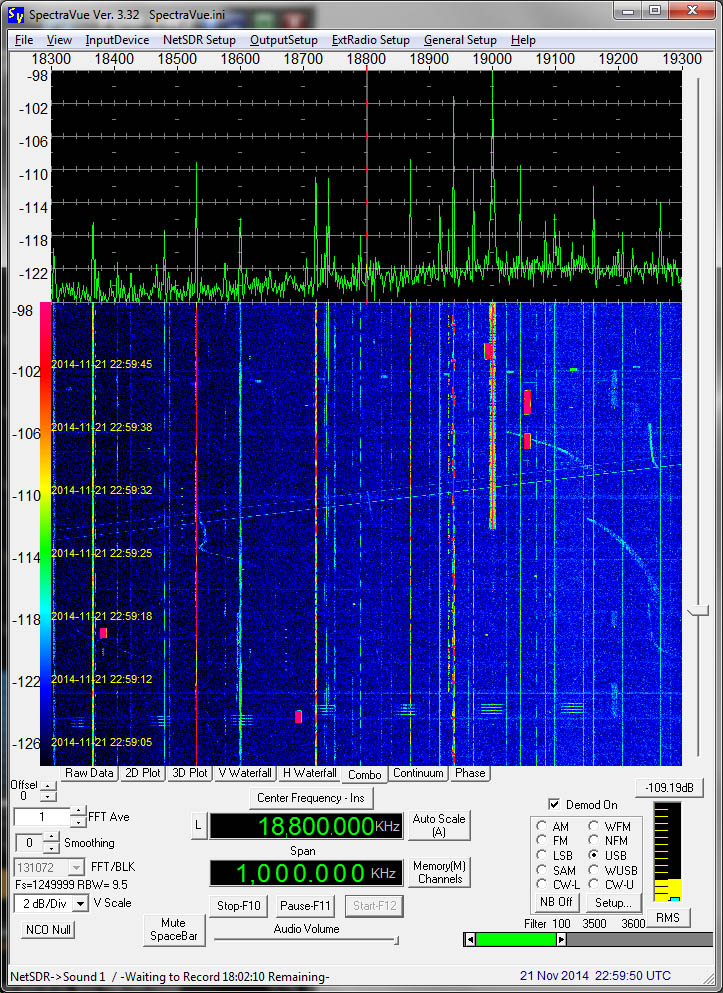Switch to the Phase tab
This screenshot has height=993, width=723.
(x=470, y=773)
